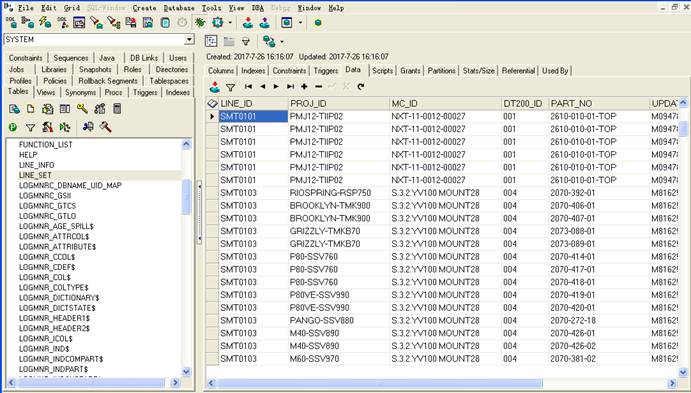Go to previous record in data grid
The width and height of the screenshot is (691, 393).
tap(263, 87)
